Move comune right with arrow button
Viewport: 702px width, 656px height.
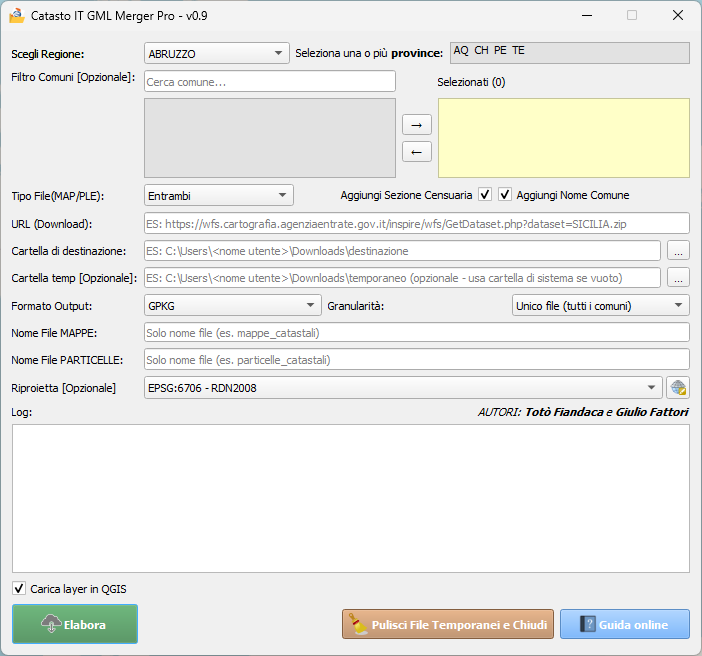click(x=417, y=125)
